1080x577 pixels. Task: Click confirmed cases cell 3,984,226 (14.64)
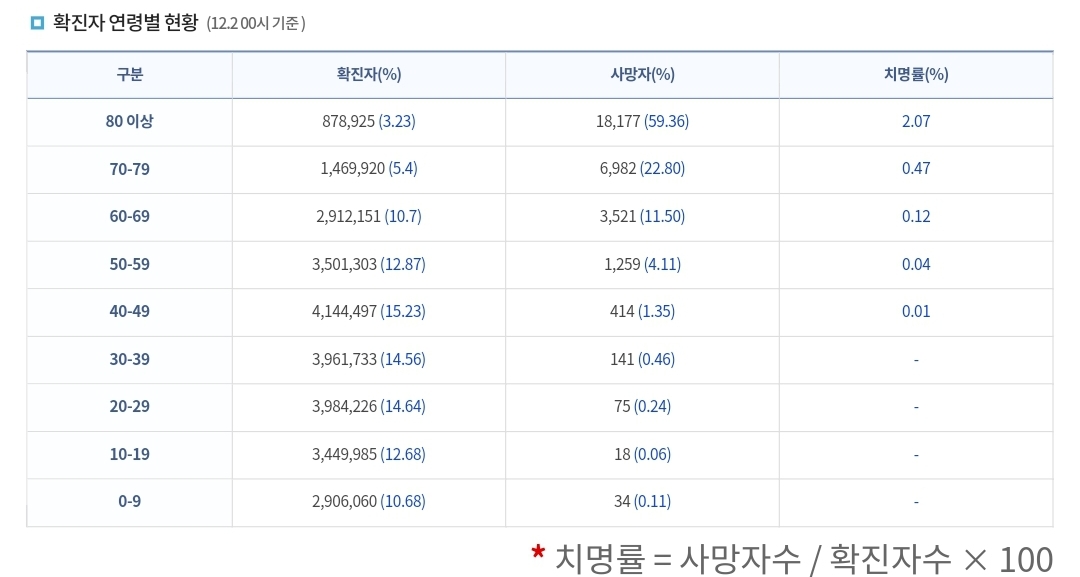pos(368,406)
